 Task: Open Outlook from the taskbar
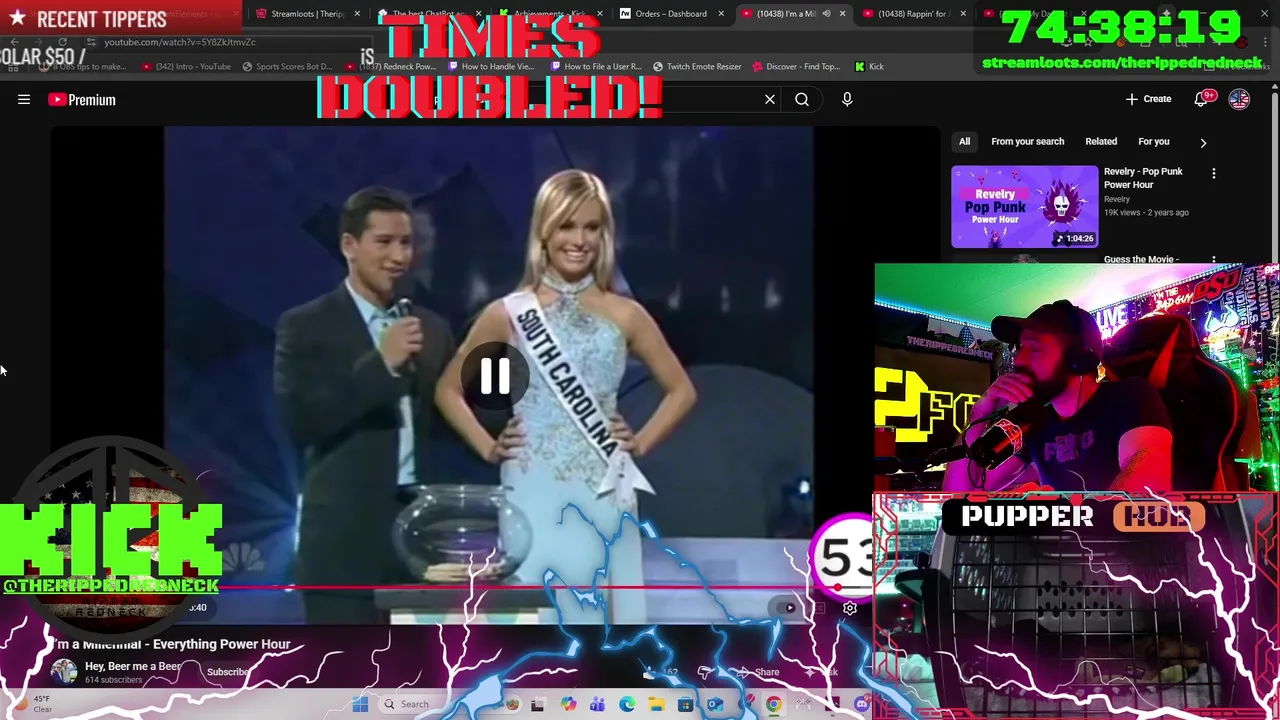[715, 705]
